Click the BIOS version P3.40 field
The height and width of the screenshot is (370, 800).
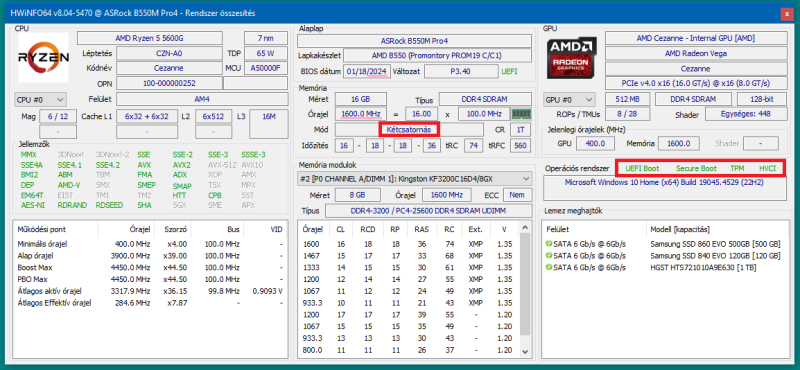point(460,71)
